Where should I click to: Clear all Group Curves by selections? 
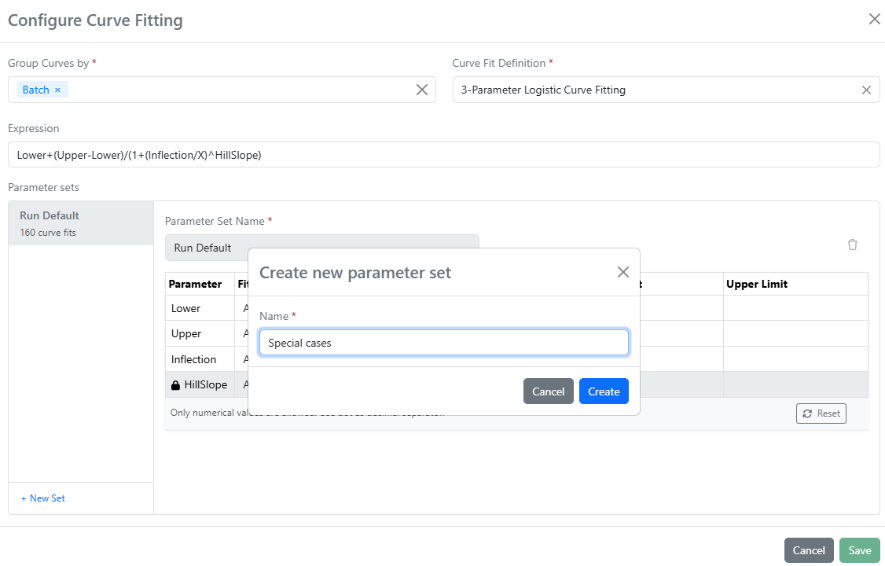pyautogui.click(x=422, y=90)
